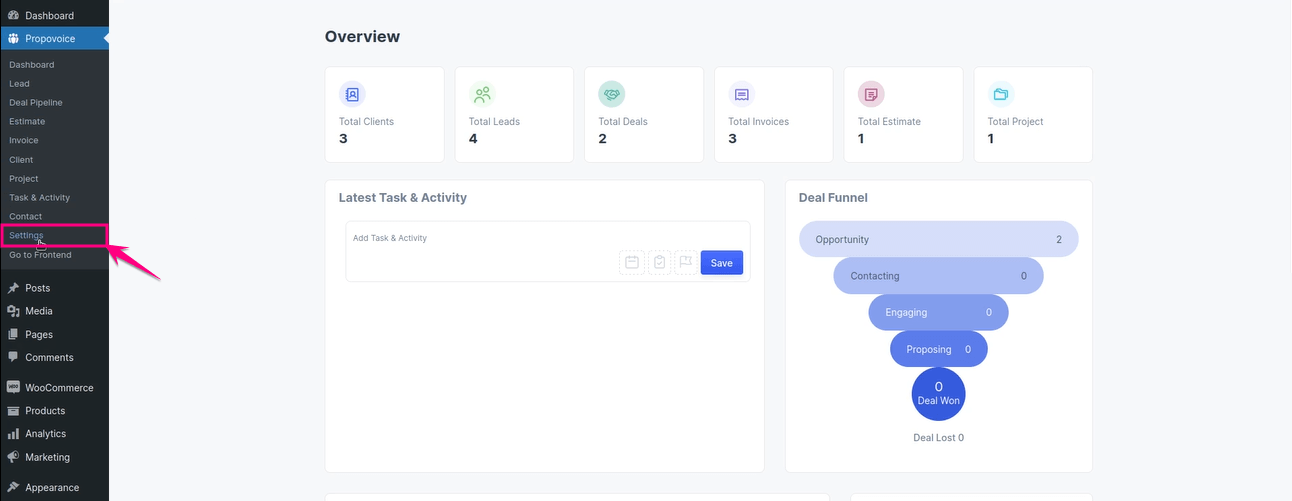This screenshot has width=1292, height=501.
Task: Click the clipboard task type icon
Action: (659, 263)
